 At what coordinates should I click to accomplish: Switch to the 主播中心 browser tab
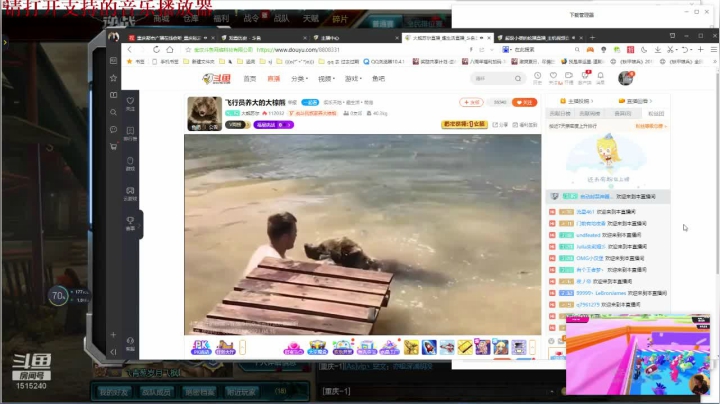pyautogui.click(x=355, y=38)
